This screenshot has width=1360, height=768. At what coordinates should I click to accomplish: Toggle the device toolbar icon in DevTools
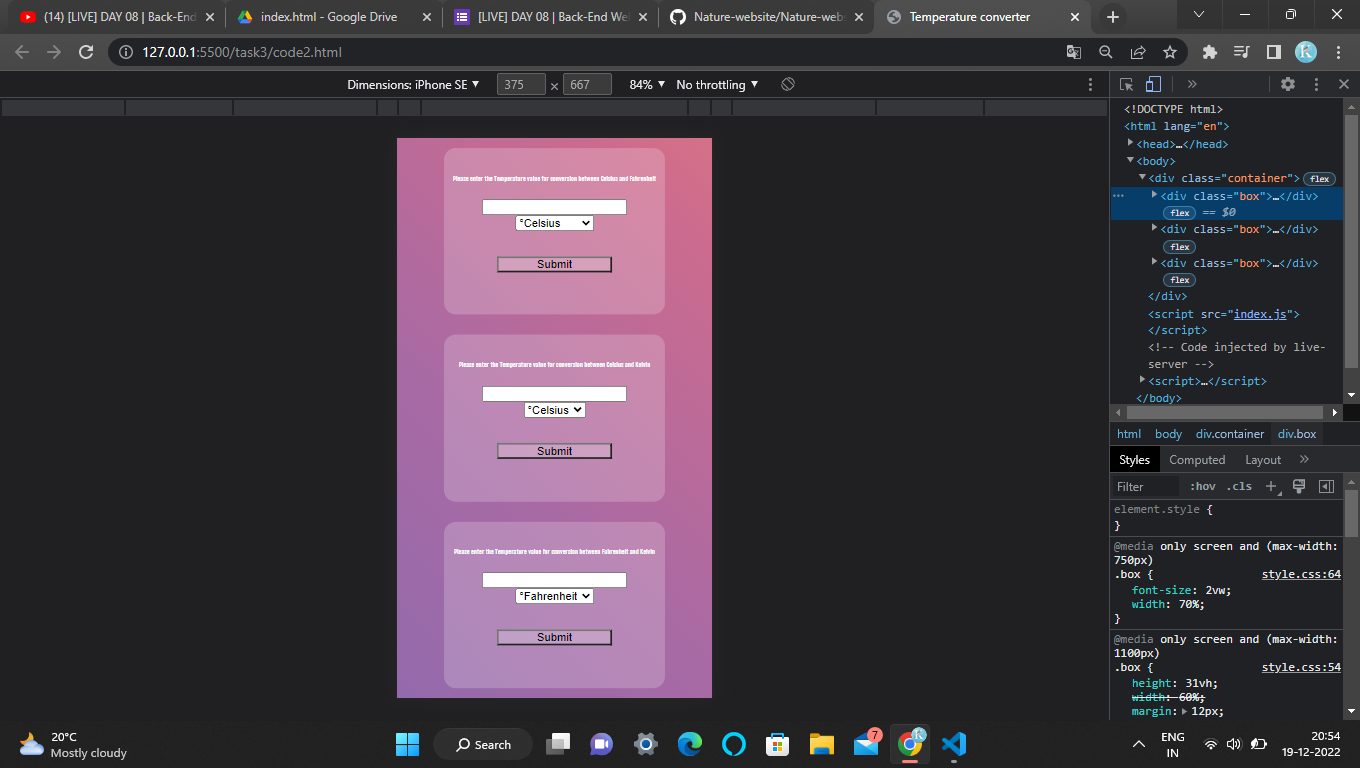(x=1153, y=84)
